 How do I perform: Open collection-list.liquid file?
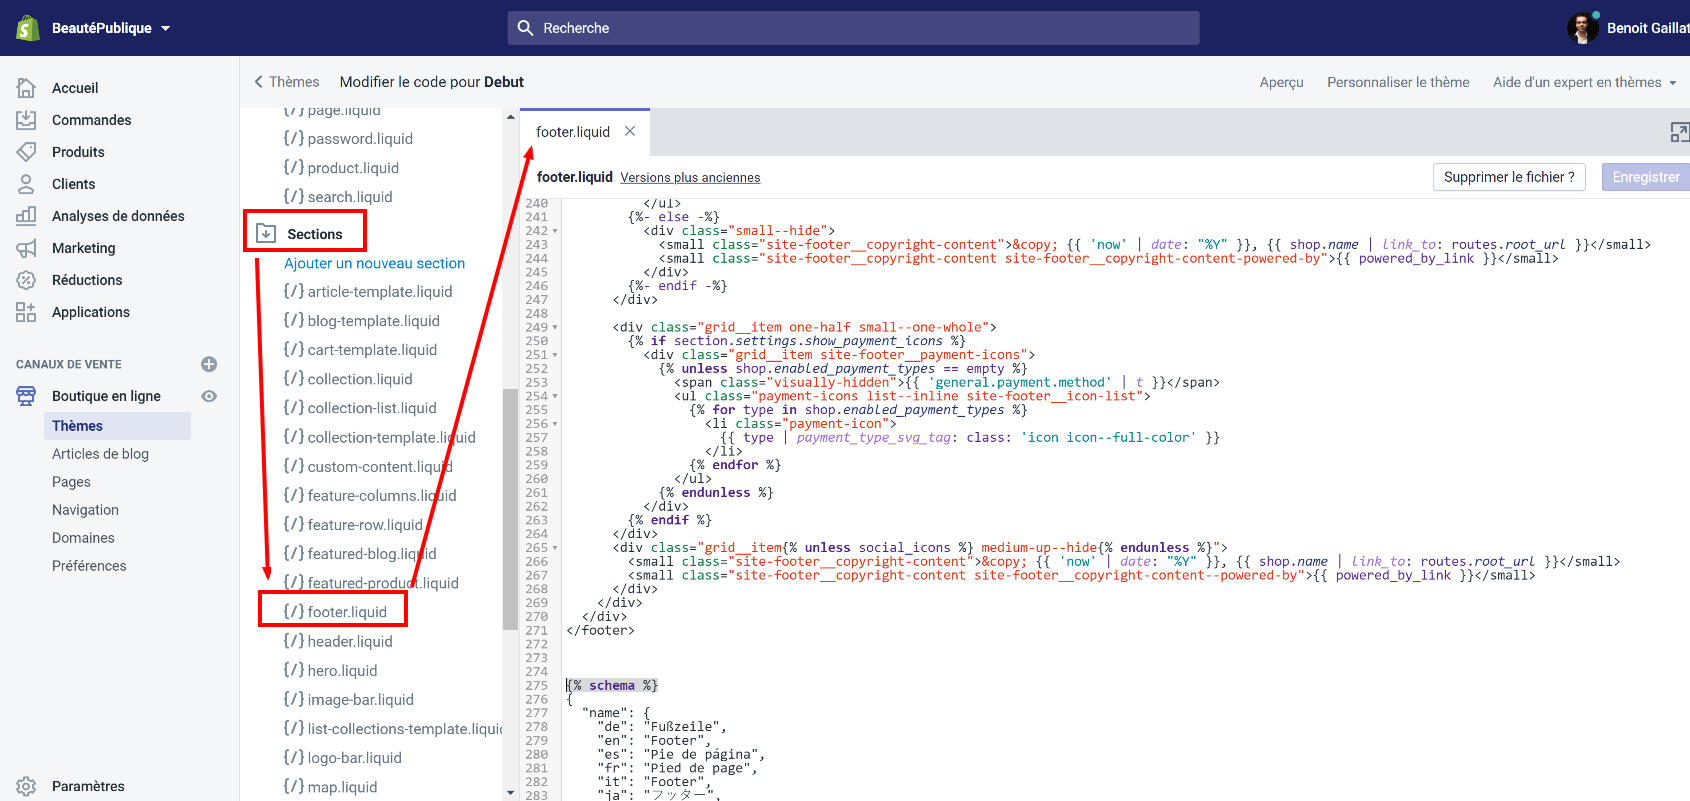coord(360,408)
